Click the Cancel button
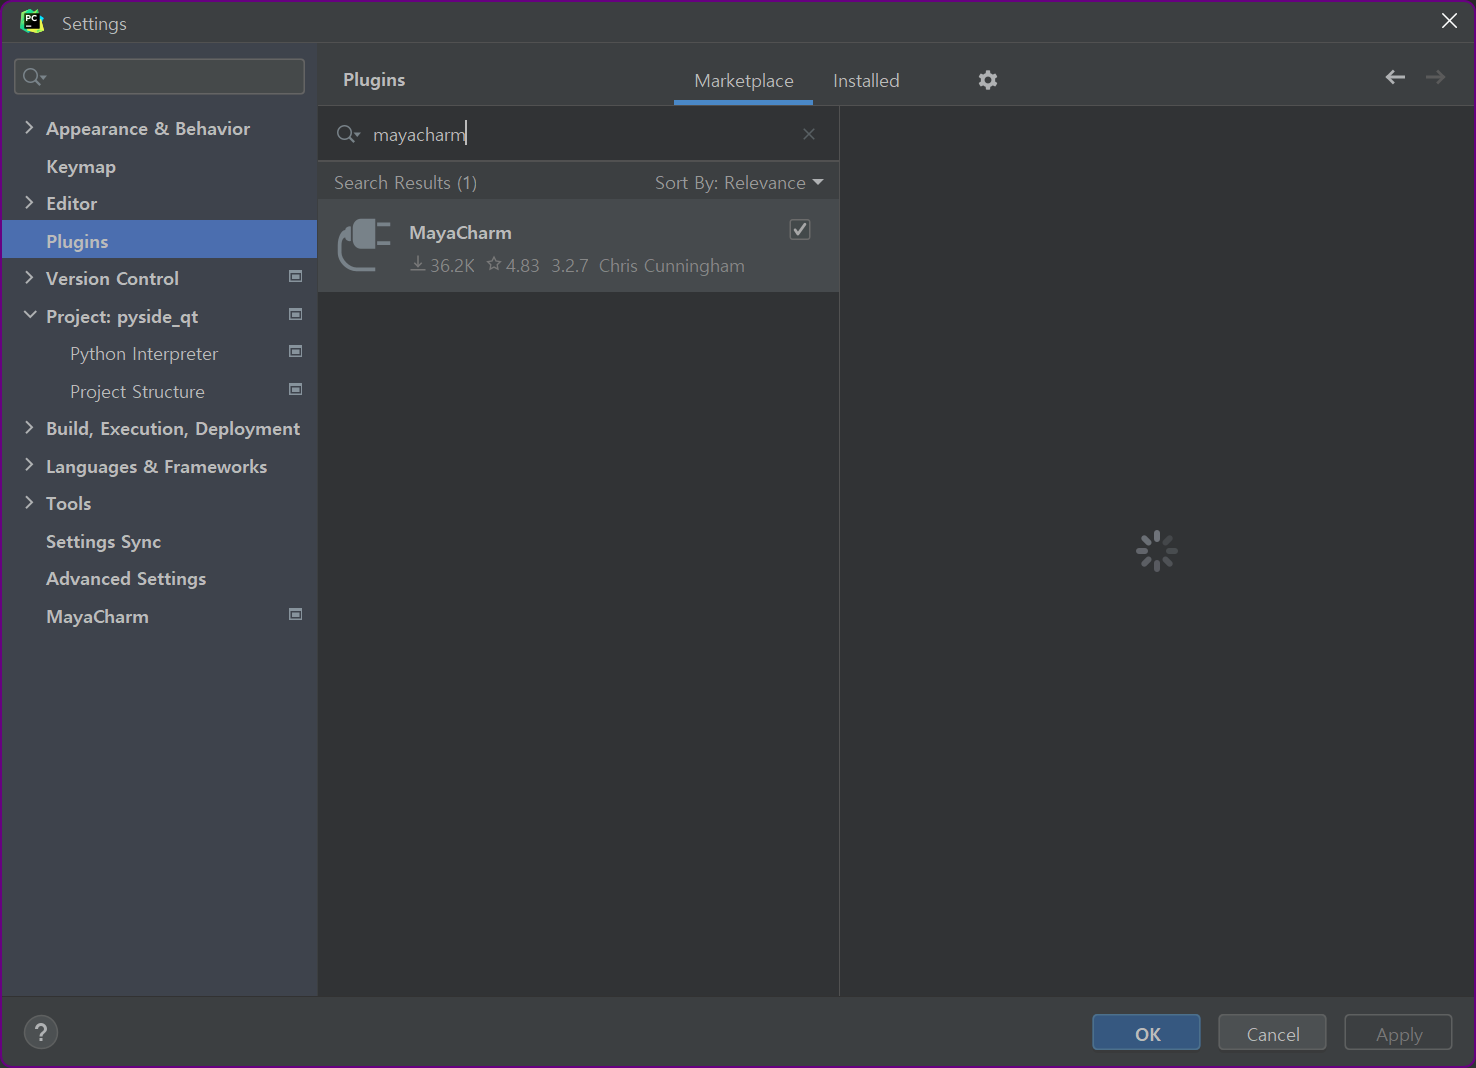Image resolution: width=1476 pixels, height=1068 pixels. click(1272, 1033)
